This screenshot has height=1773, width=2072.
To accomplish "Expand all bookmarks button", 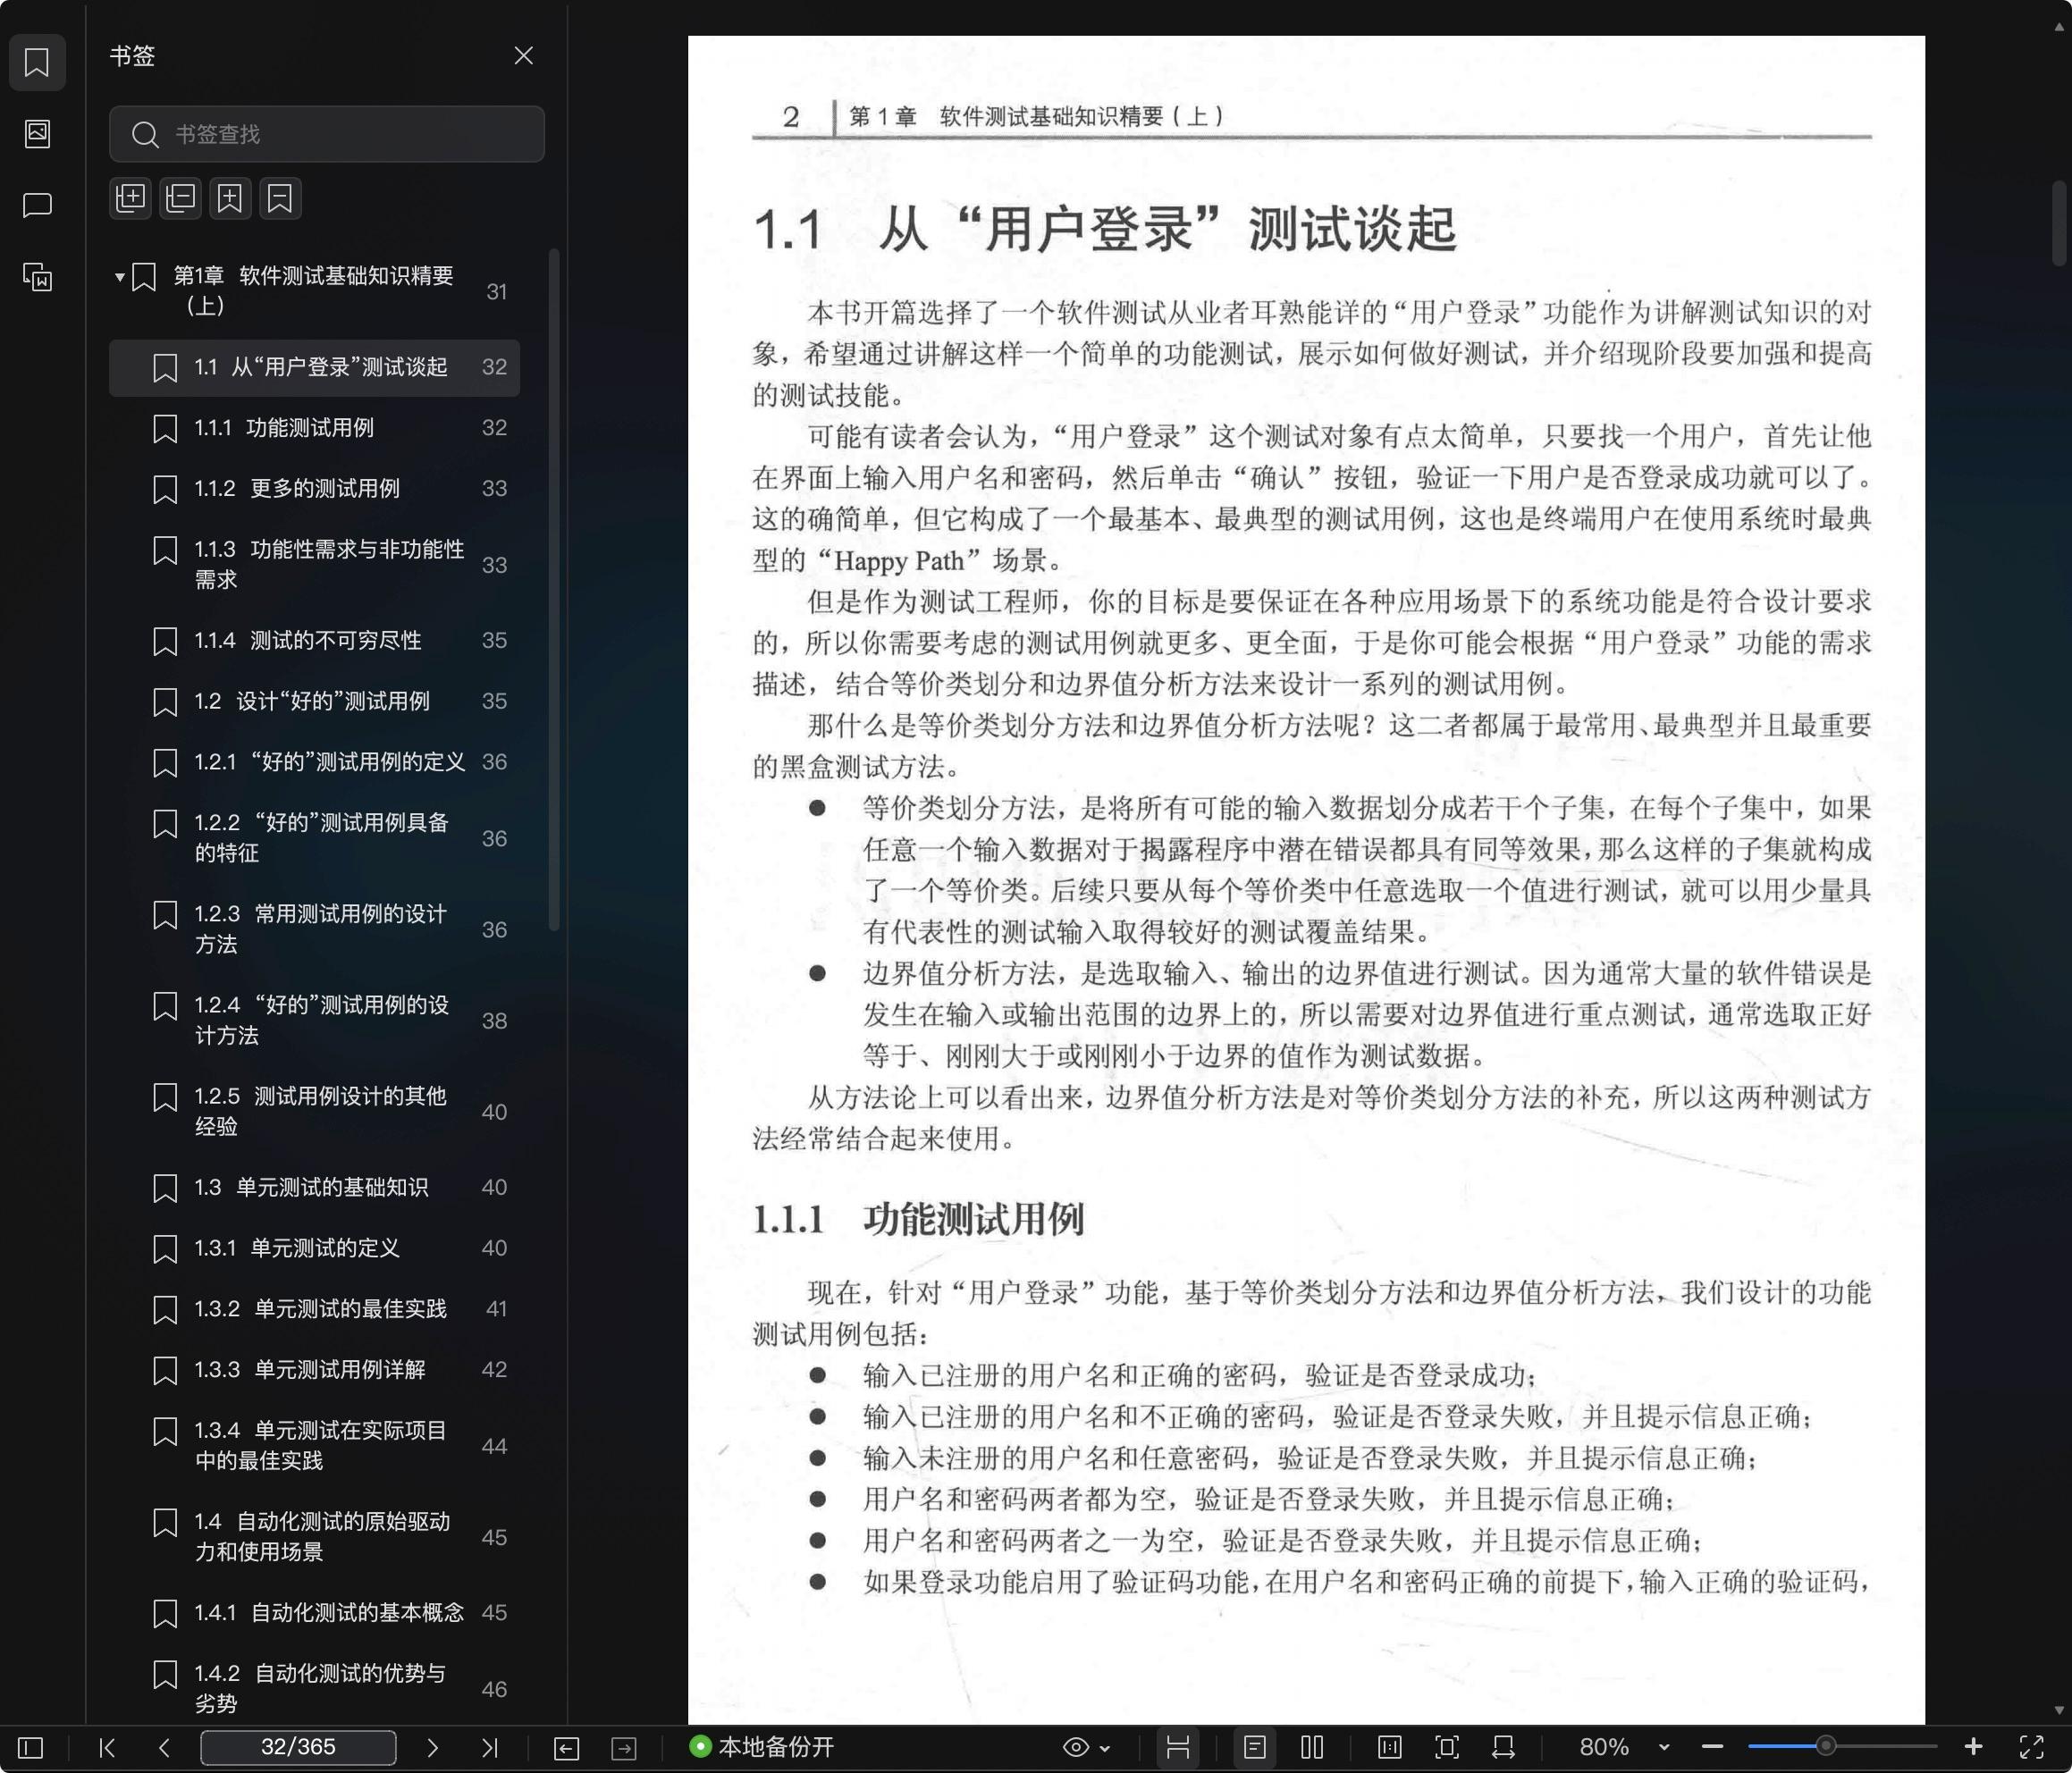I will pyautogui.click(x=130, y=198).
